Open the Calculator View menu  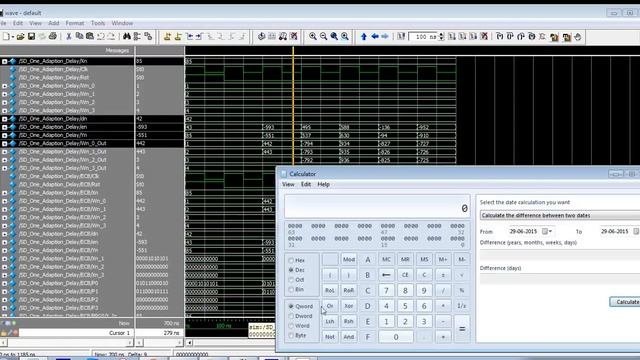coord(288,184)
